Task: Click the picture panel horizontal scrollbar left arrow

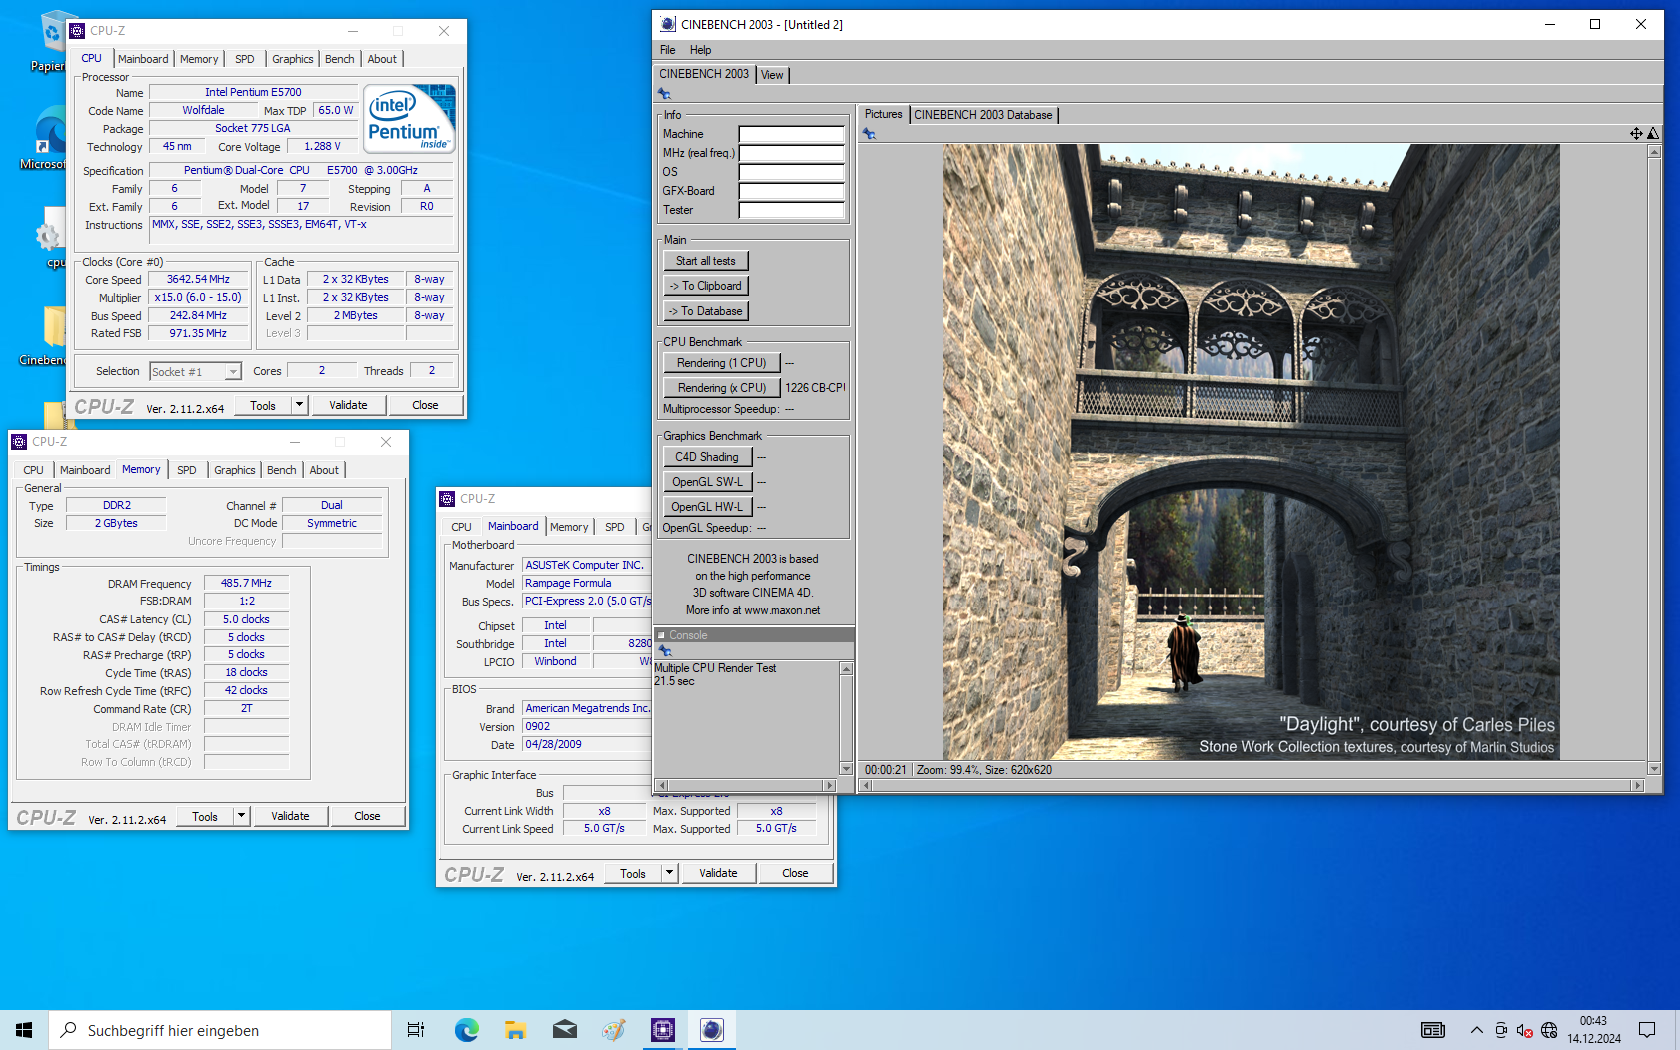Action: (x=867, y=786)
